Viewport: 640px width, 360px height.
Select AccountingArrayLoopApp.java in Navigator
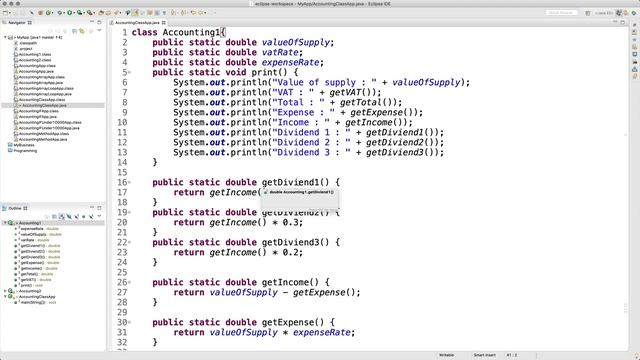point(45,94)
